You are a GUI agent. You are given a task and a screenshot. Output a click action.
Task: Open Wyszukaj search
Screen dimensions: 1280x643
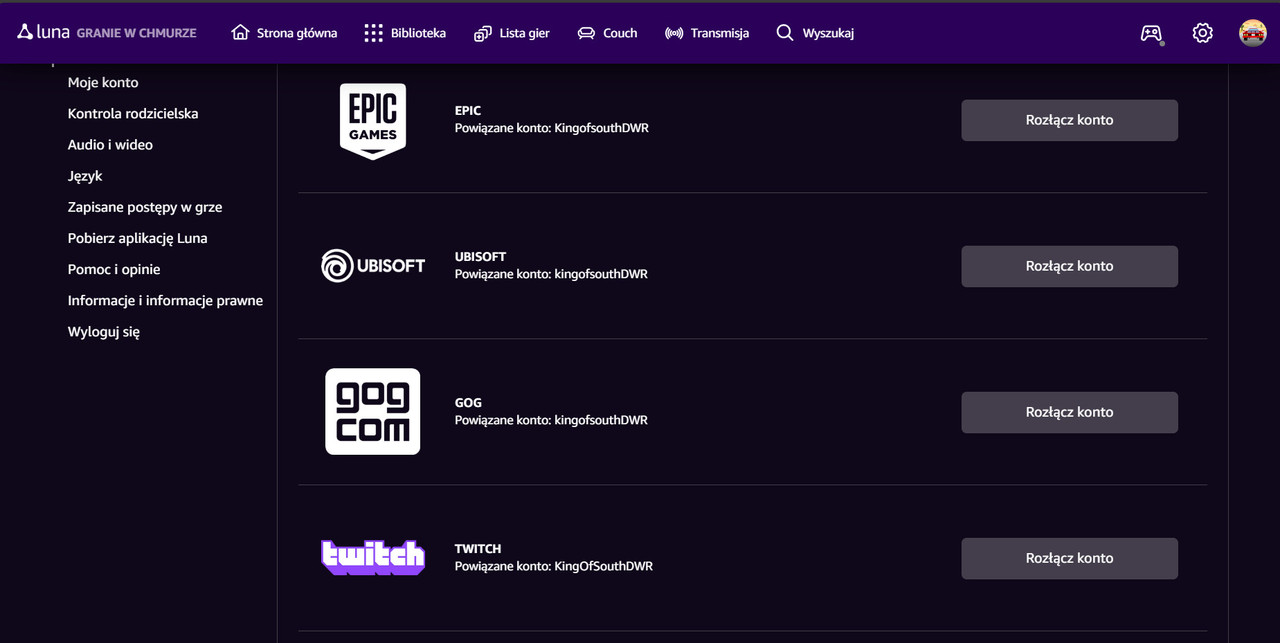point(815,33)
